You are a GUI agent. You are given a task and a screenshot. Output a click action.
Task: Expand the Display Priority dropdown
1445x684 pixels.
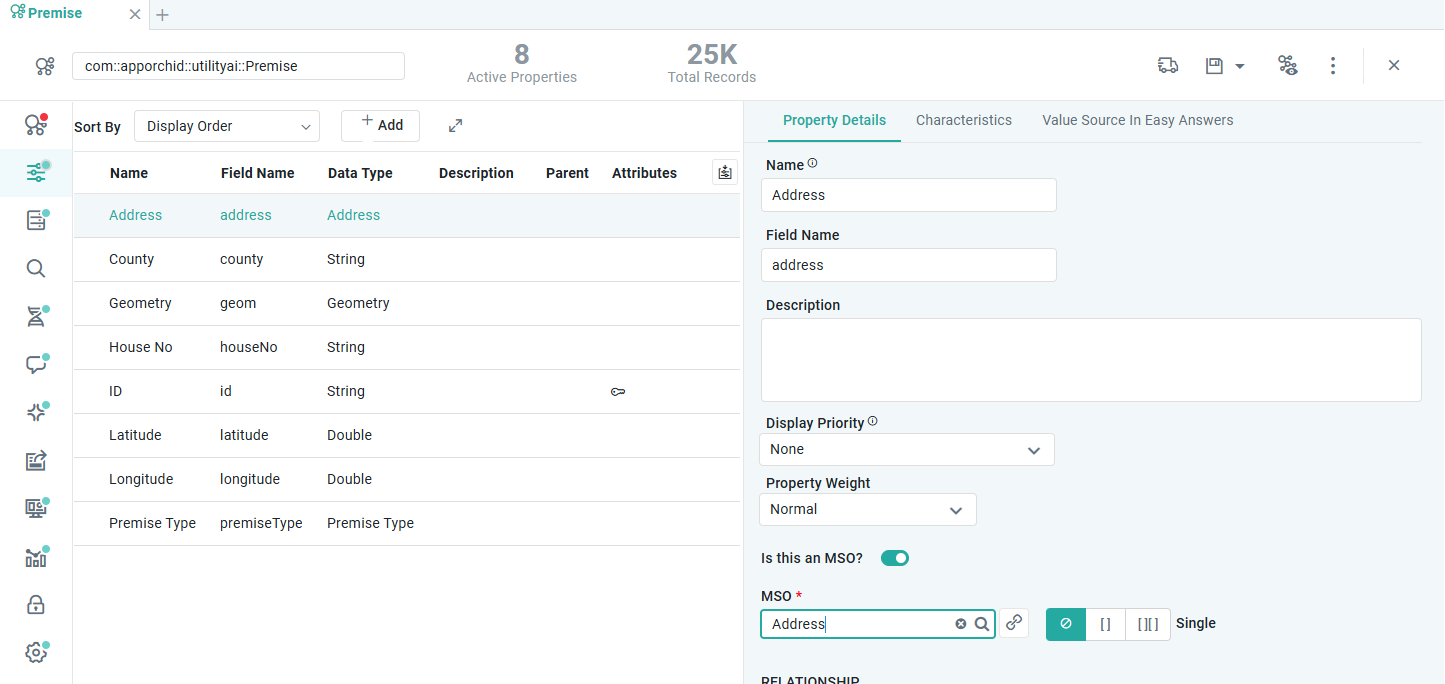point(907,450)
